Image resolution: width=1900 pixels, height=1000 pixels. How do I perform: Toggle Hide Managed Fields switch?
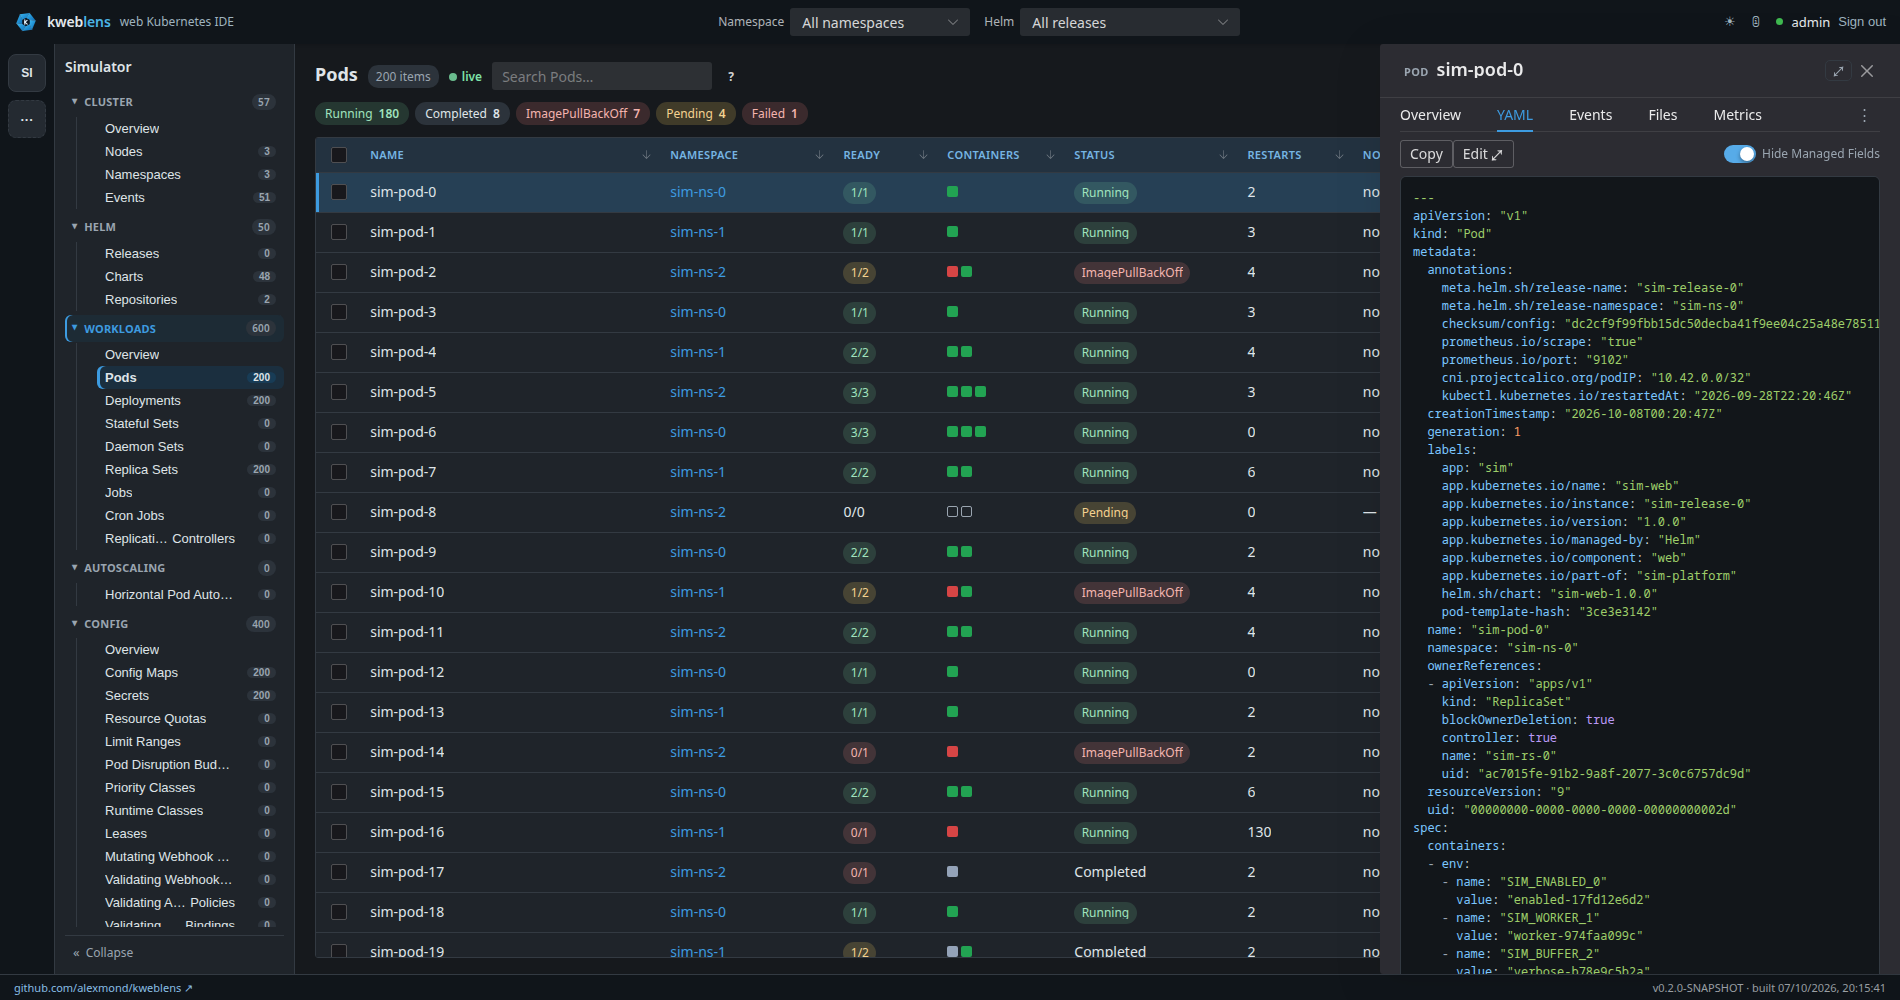pyautogui.click(x=1739, y=154)
